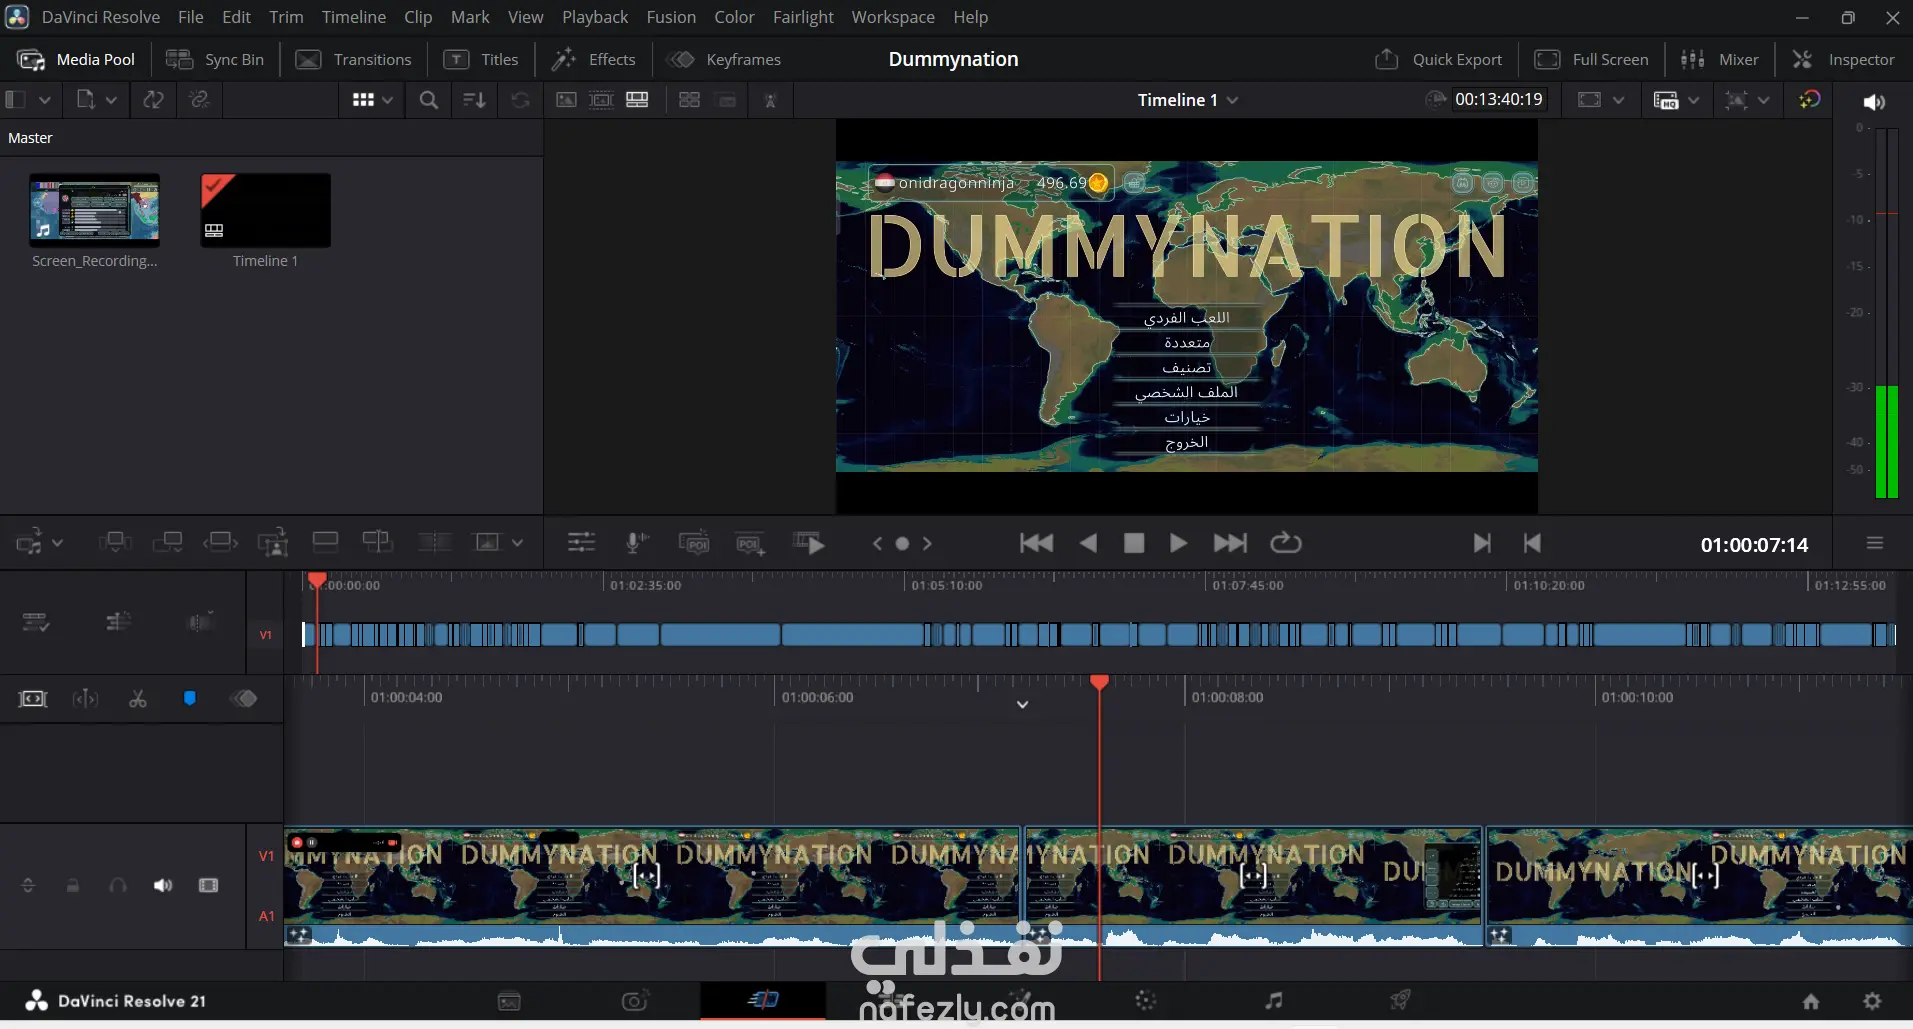Click the Close Up edit icon
Image resolution: width=1913 pixels, height=1029 pixels.
point(272,543)
